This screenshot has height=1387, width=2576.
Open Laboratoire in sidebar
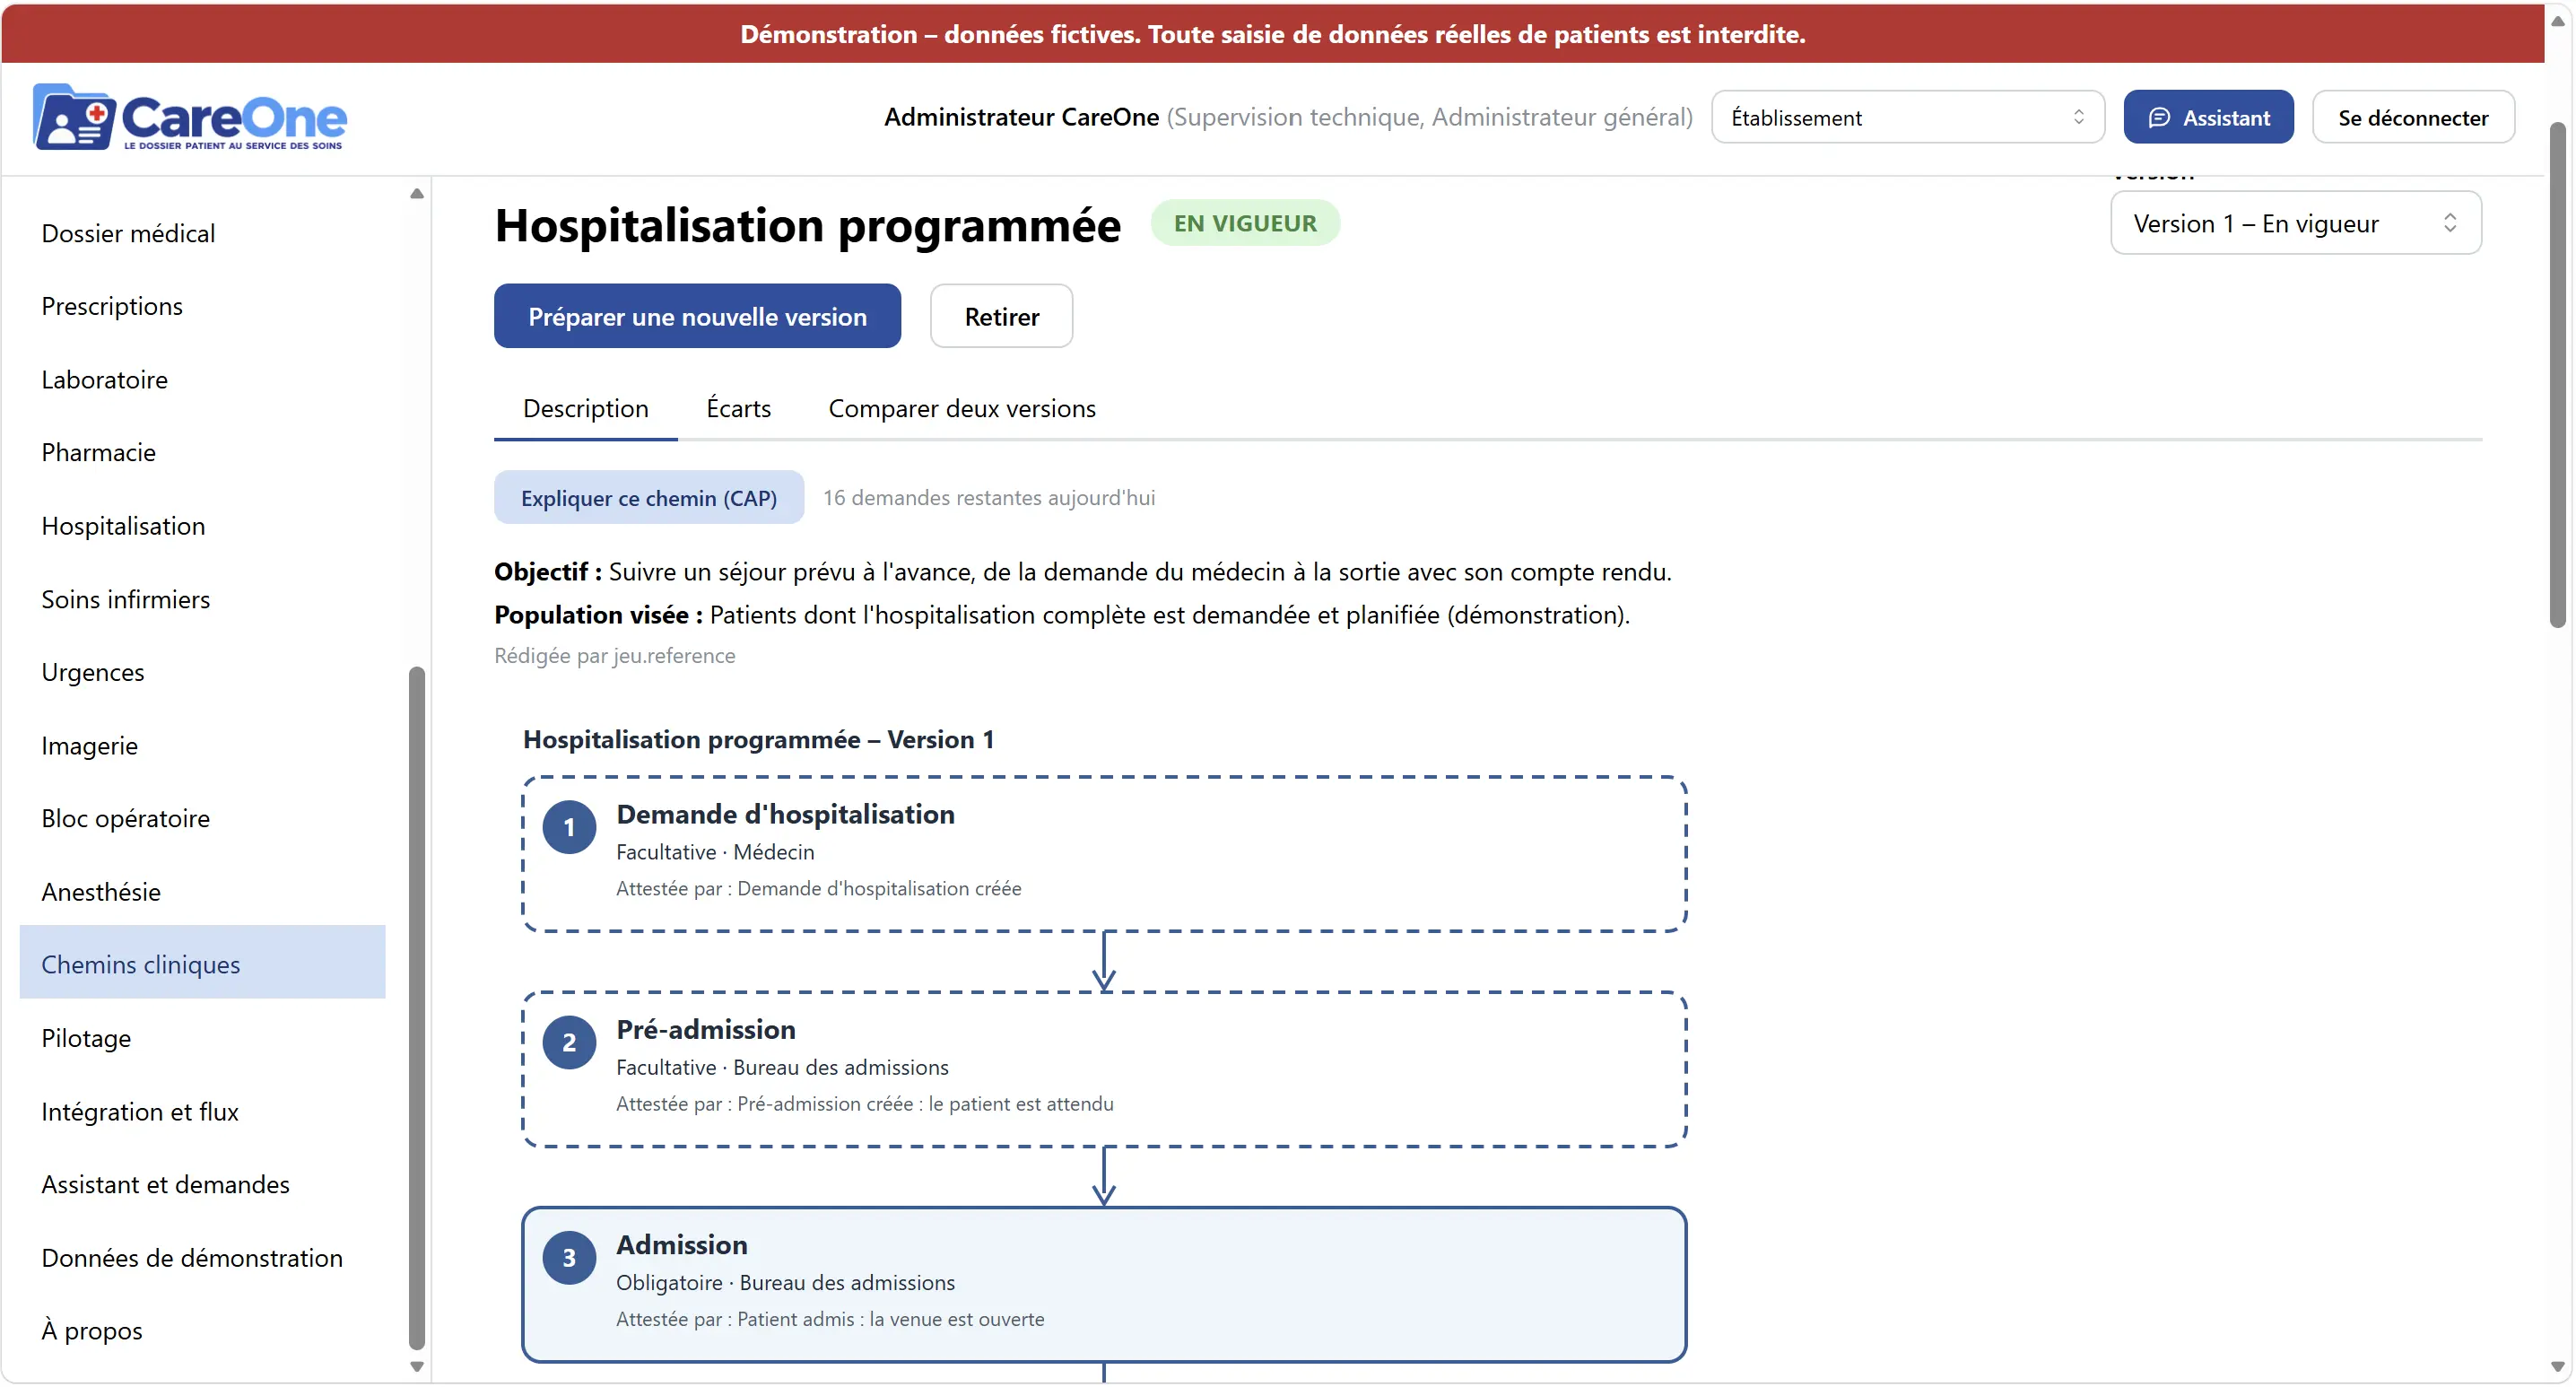pos(202,380)
